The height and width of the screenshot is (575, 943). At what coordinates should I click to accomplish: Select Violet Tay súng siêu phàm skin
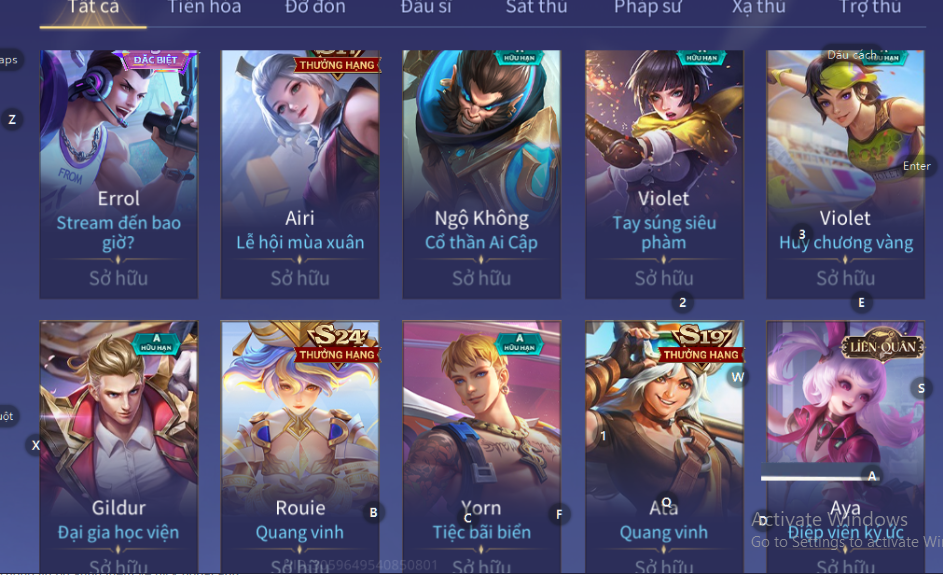664,174
